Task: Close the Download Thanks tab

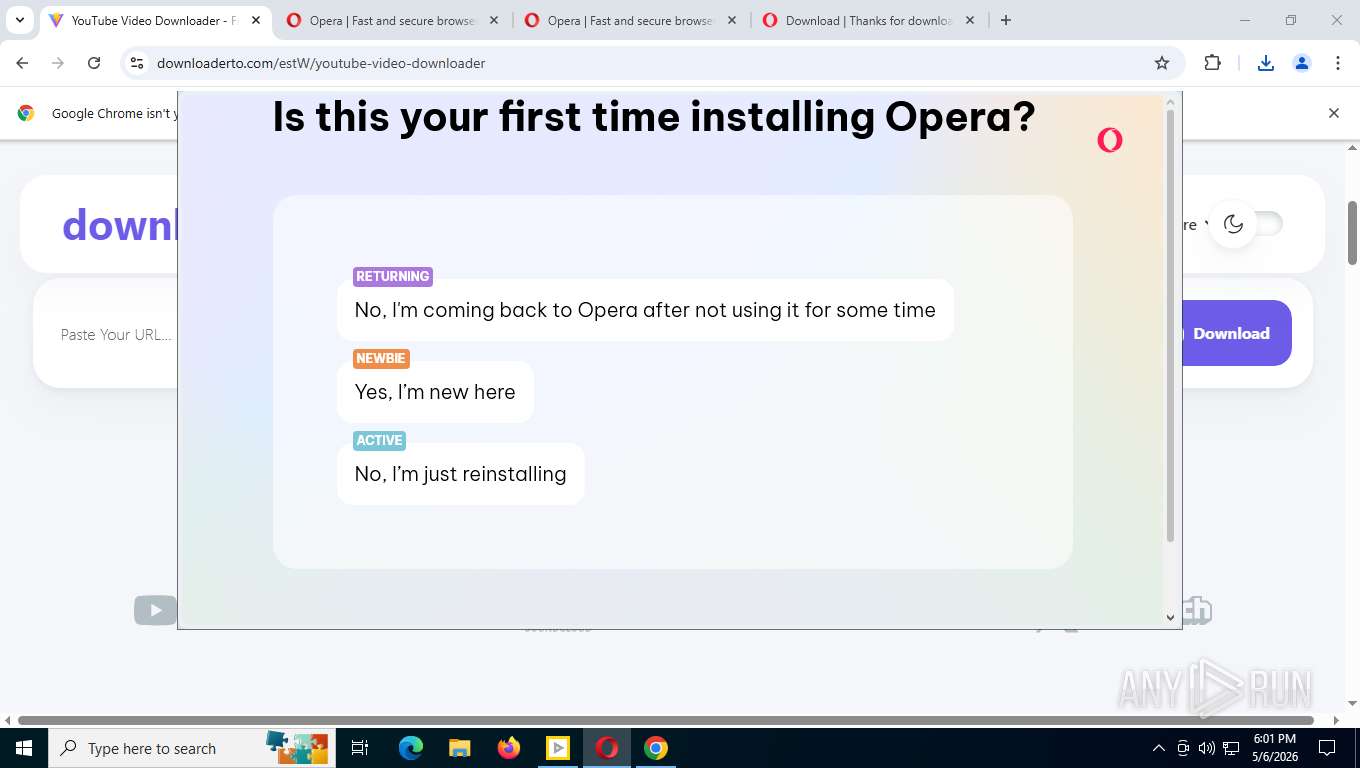Action: [970, 20]
